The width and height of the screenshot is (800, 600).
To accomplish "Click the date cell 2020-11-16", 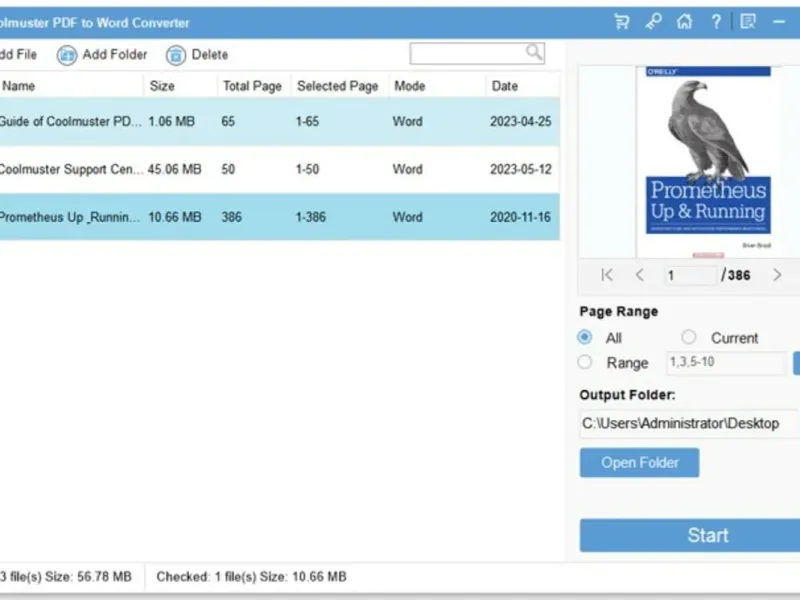I will 520,217.
